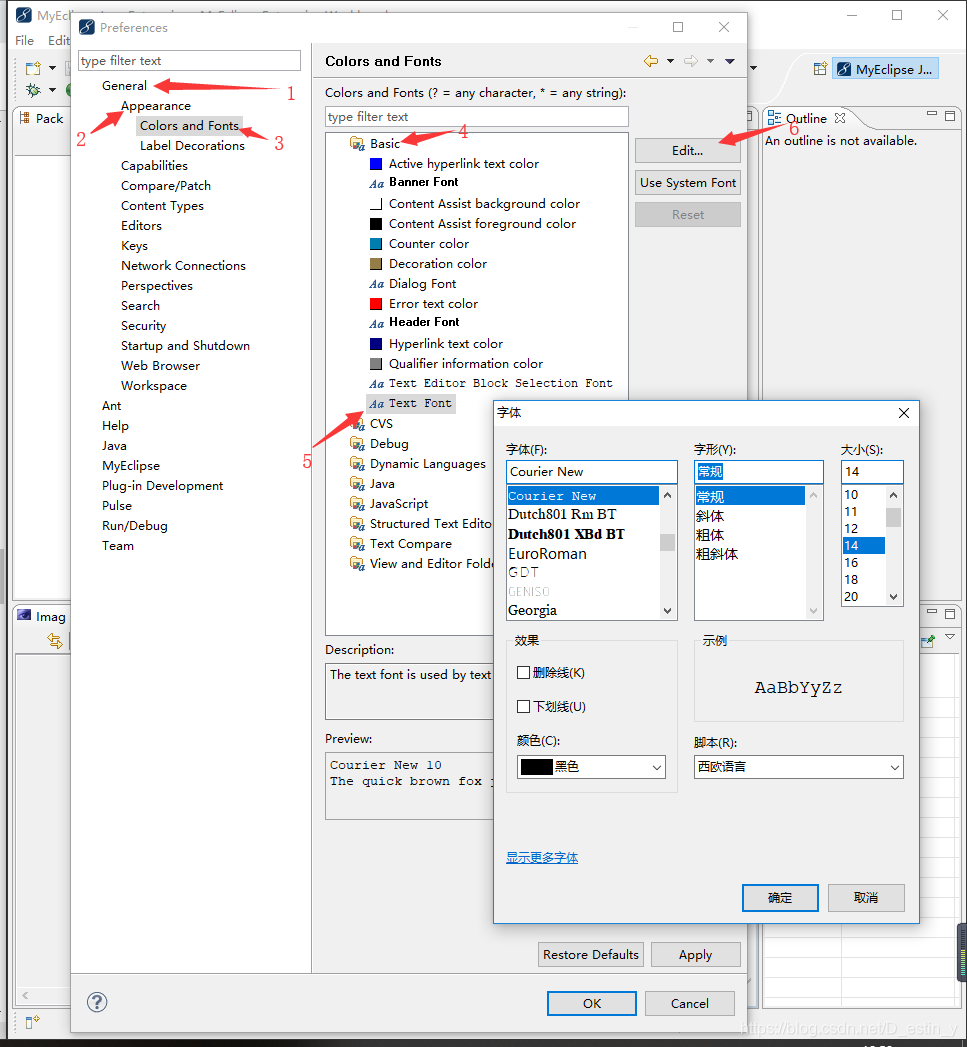The image size is (967, 1047).
Task: Click the 确定 button in font dialog
Action: pyautogui.click(x=780, y=898)
